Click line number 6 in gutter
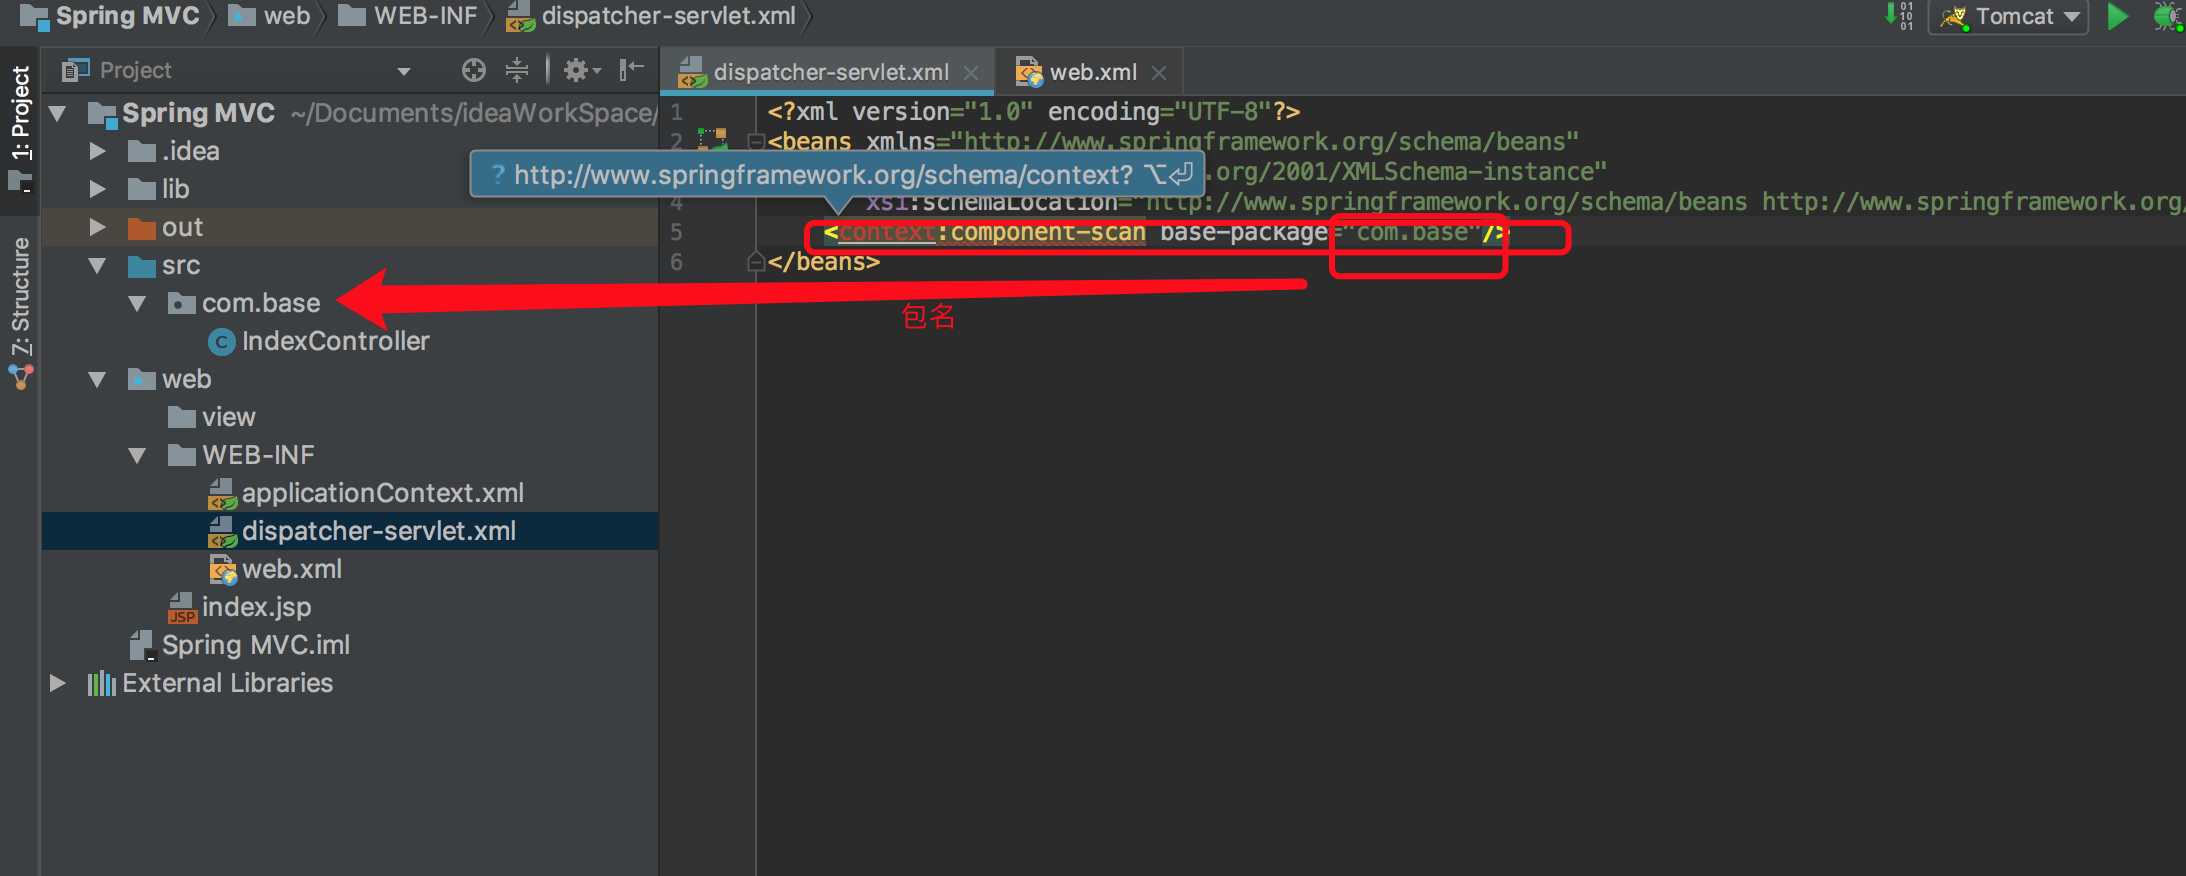The height and width of the screenshot is (876, 2186). pyautogui.click(x=677, y=262)
